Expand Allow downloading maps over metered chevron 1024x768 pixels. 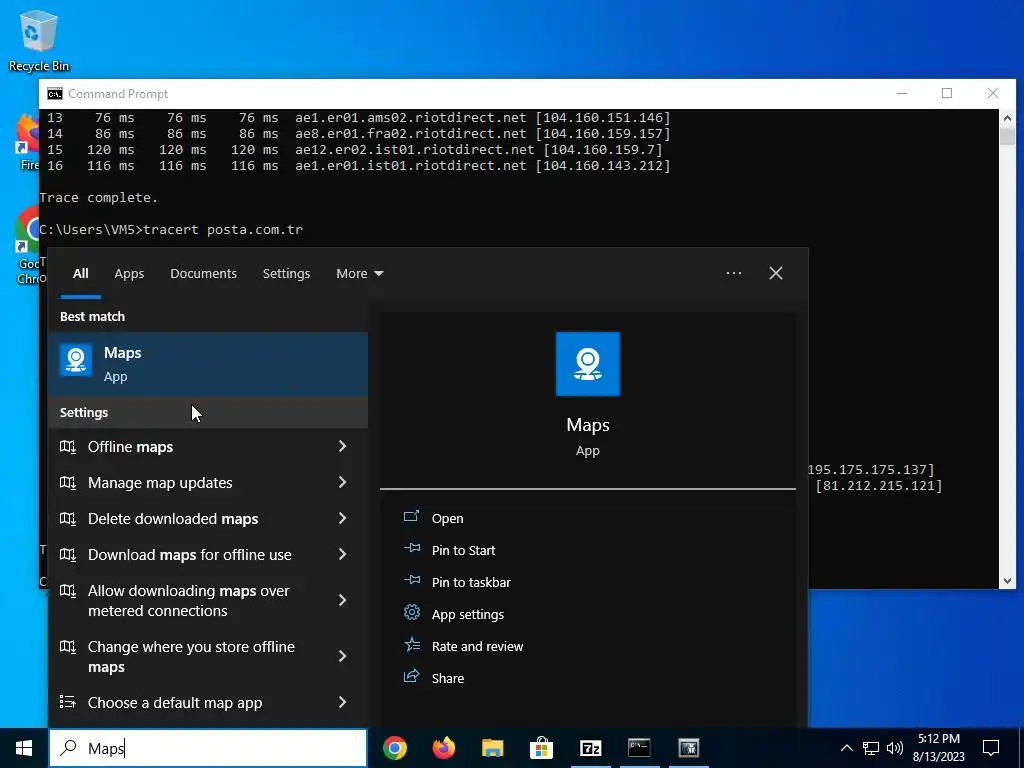(342, 600)
